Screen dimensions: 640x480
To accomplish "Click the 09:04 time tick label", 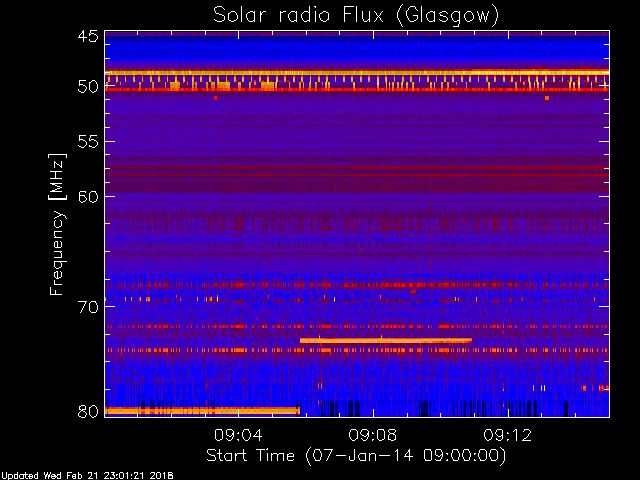I will pos(238,435).
